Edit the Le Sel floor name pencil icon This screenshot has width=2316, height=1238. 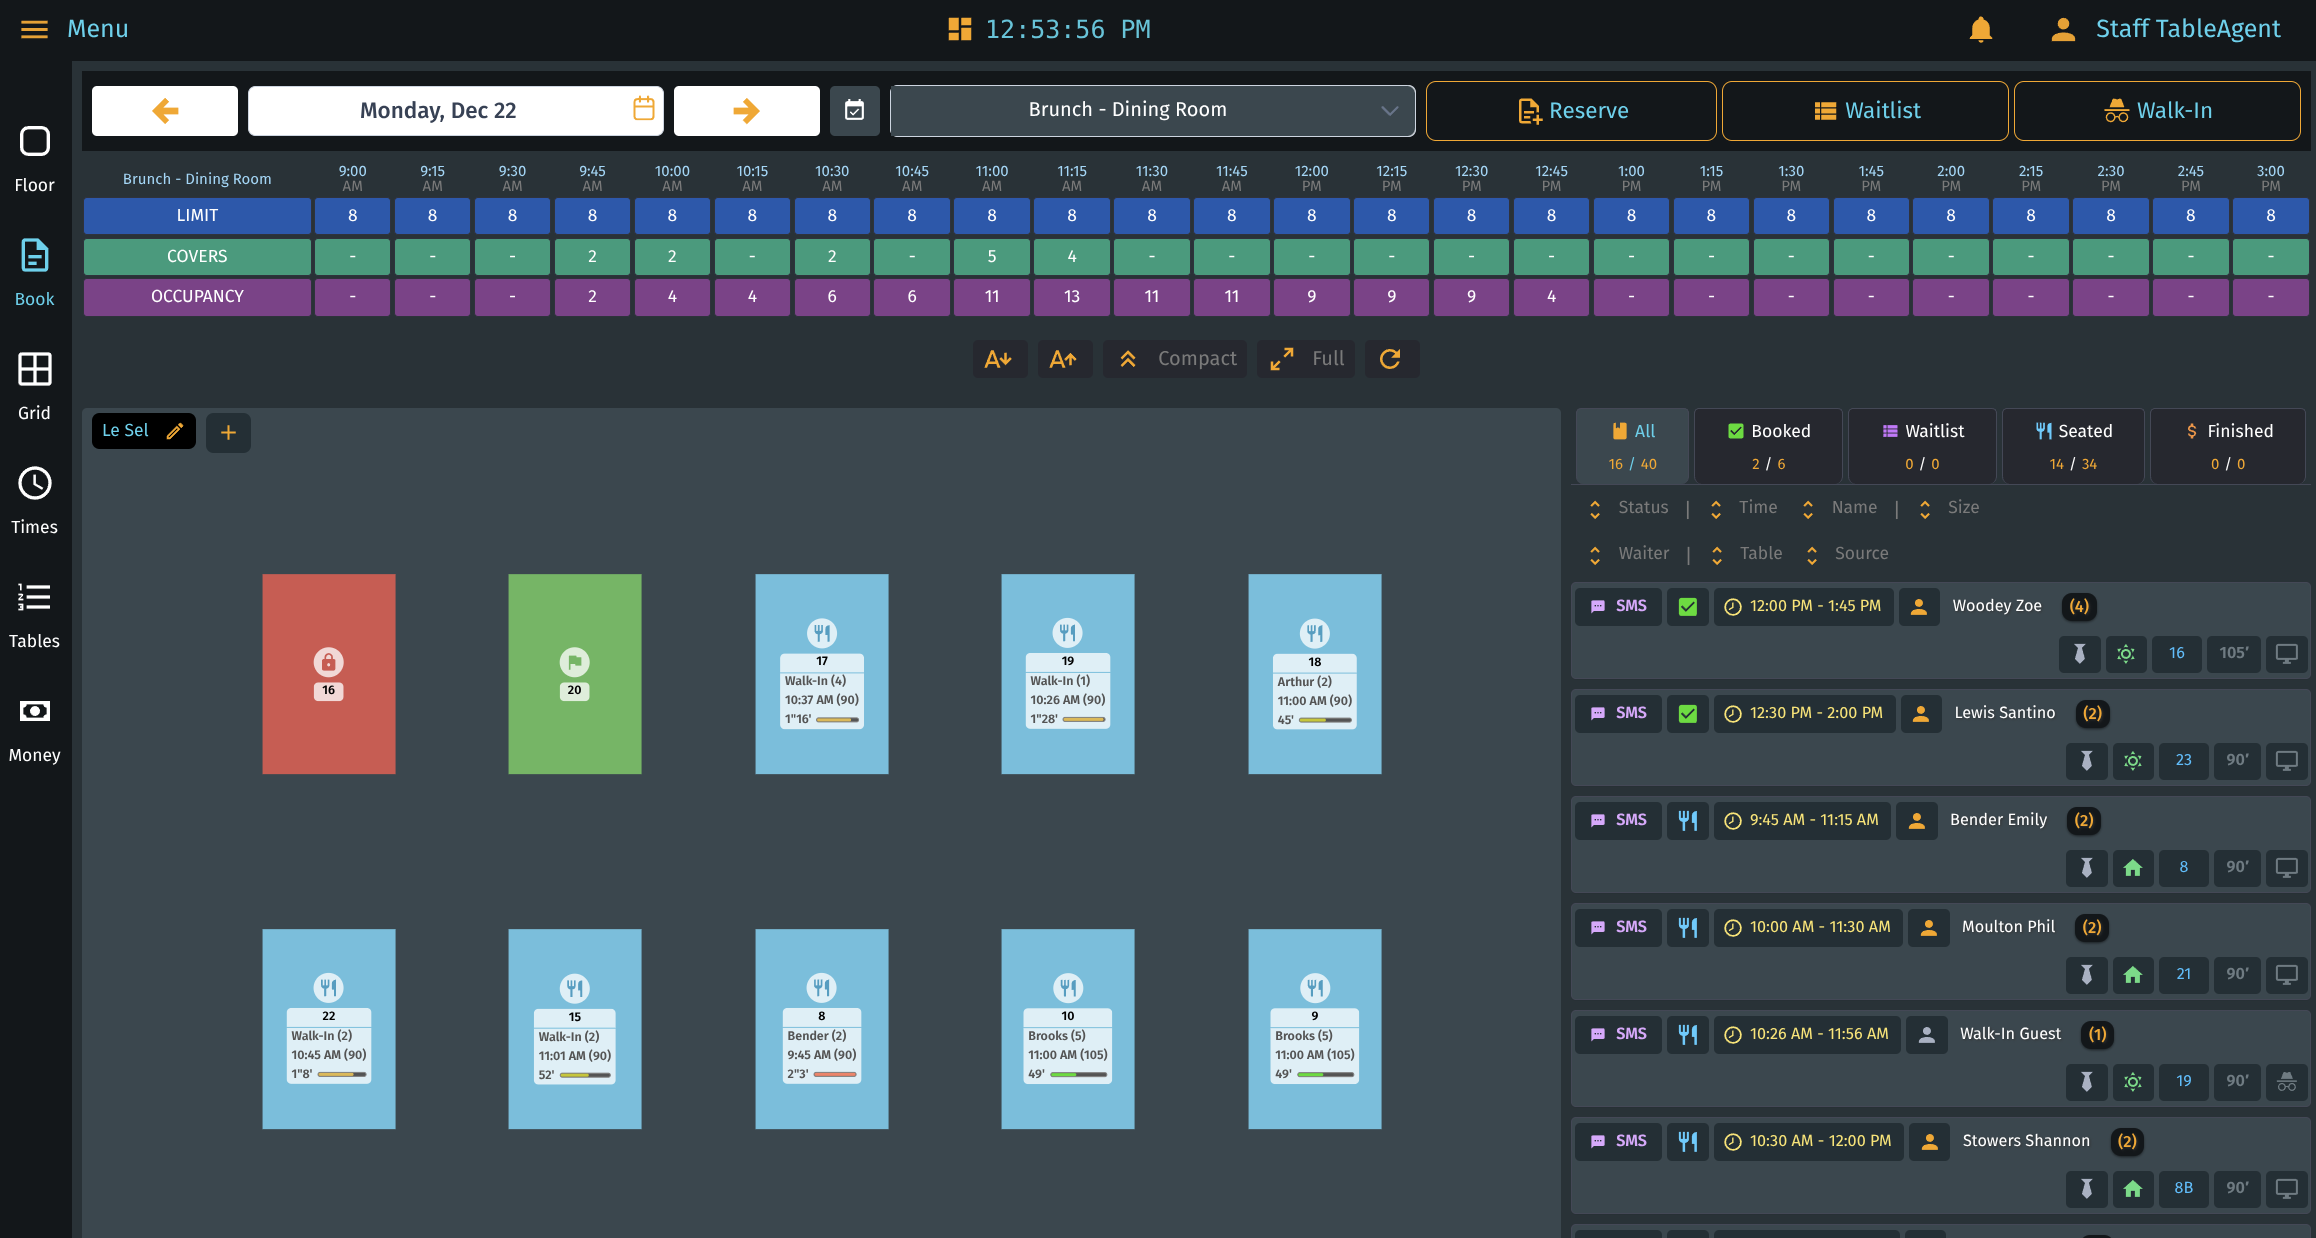pyautogui.click(x=175, y=431)
